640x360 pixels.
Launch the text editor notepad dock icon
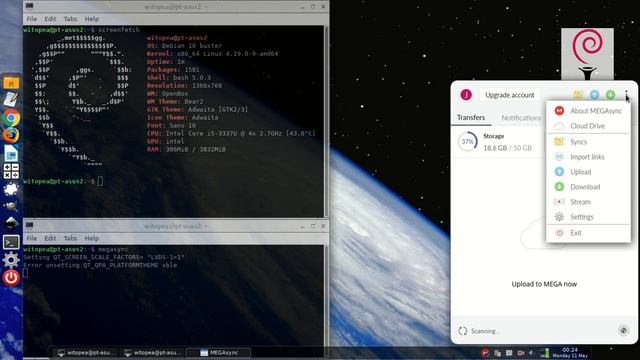(x=11, y=100)
